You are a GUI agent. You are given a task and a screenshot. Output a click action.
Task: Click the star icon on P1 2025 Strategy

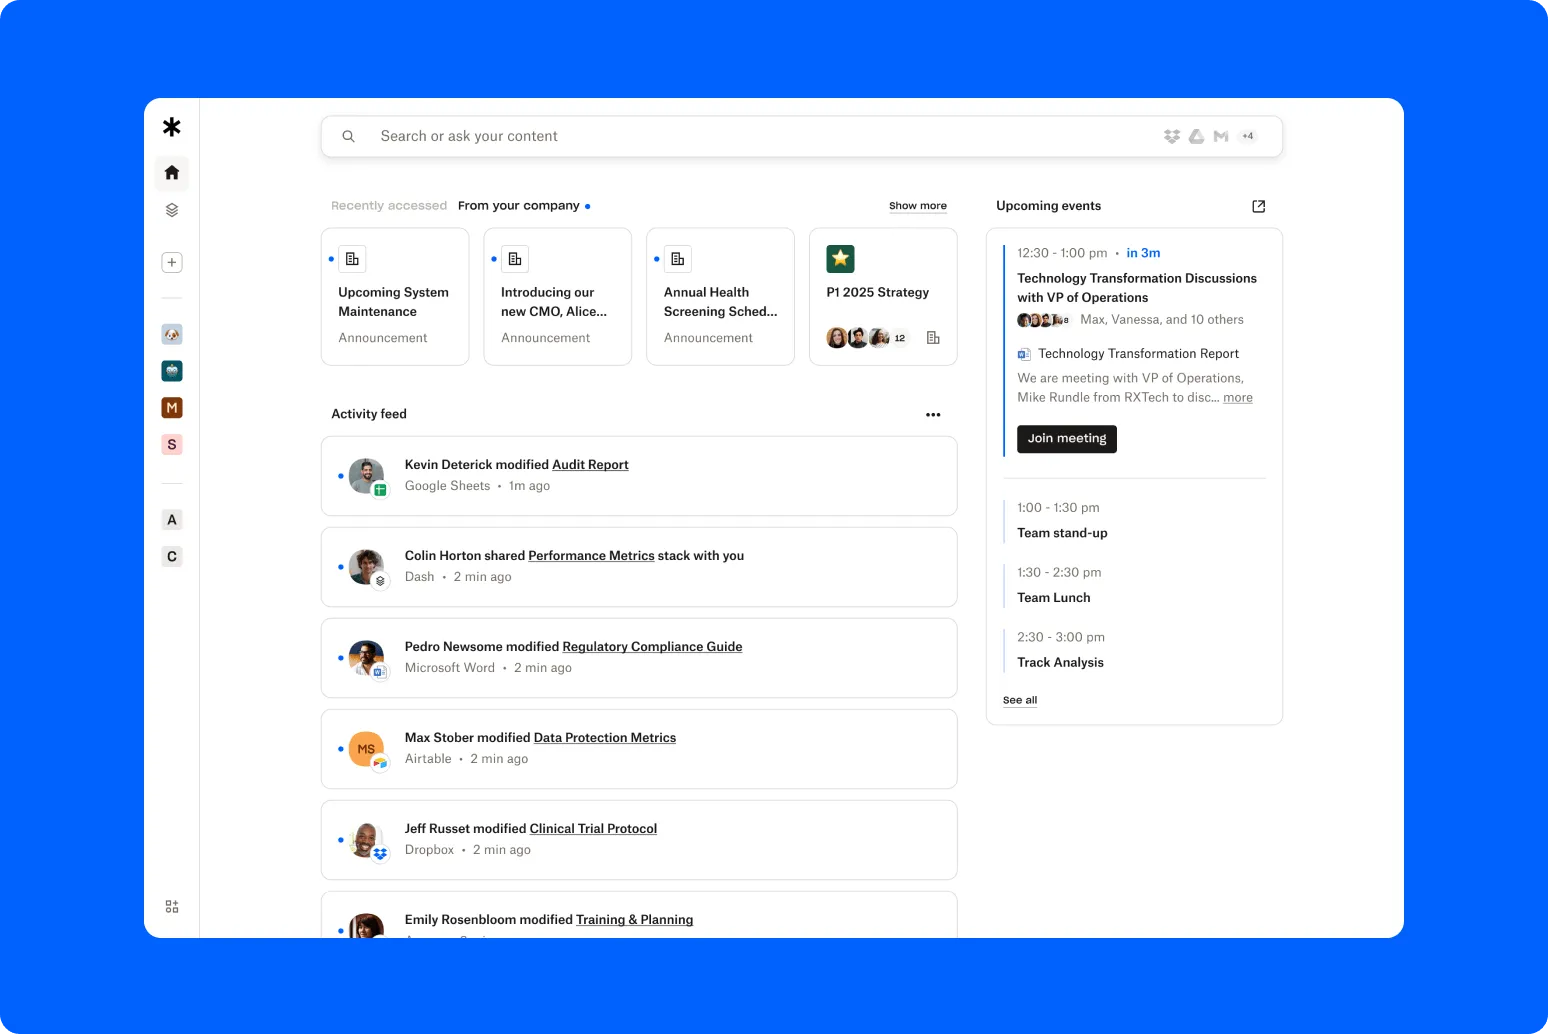pyautogui.click(x=841, y=259)
